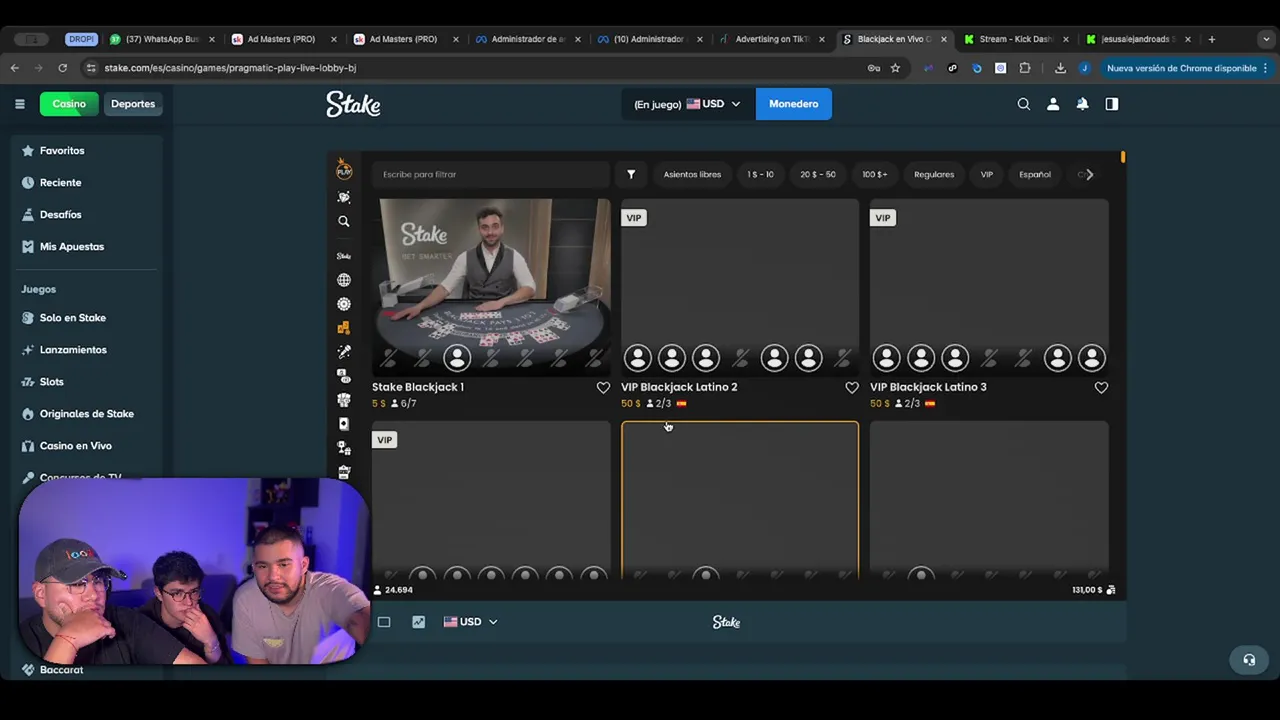Open Chrome tab list chevron
Image resolution: width=1280 pixels, height=720 pixels.
click(x=1266, y=39)
